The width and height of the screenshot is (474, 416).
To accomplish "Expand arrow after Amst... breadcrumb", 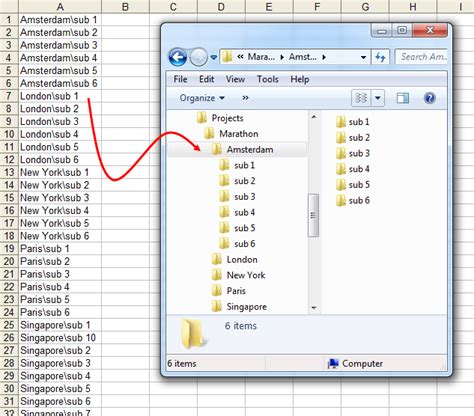I will [324, 57].
